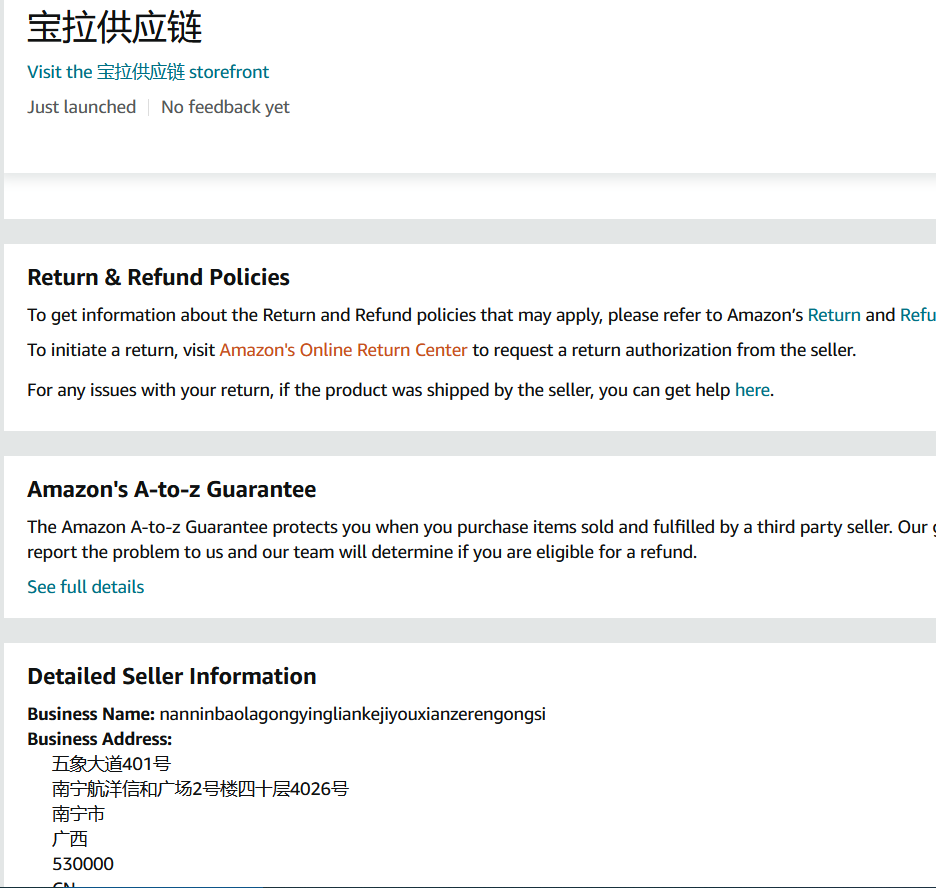936x888 pixels.
Task: Click the 'Amazon's A-to-z Guarantee' heading
Action: [171, 489]
